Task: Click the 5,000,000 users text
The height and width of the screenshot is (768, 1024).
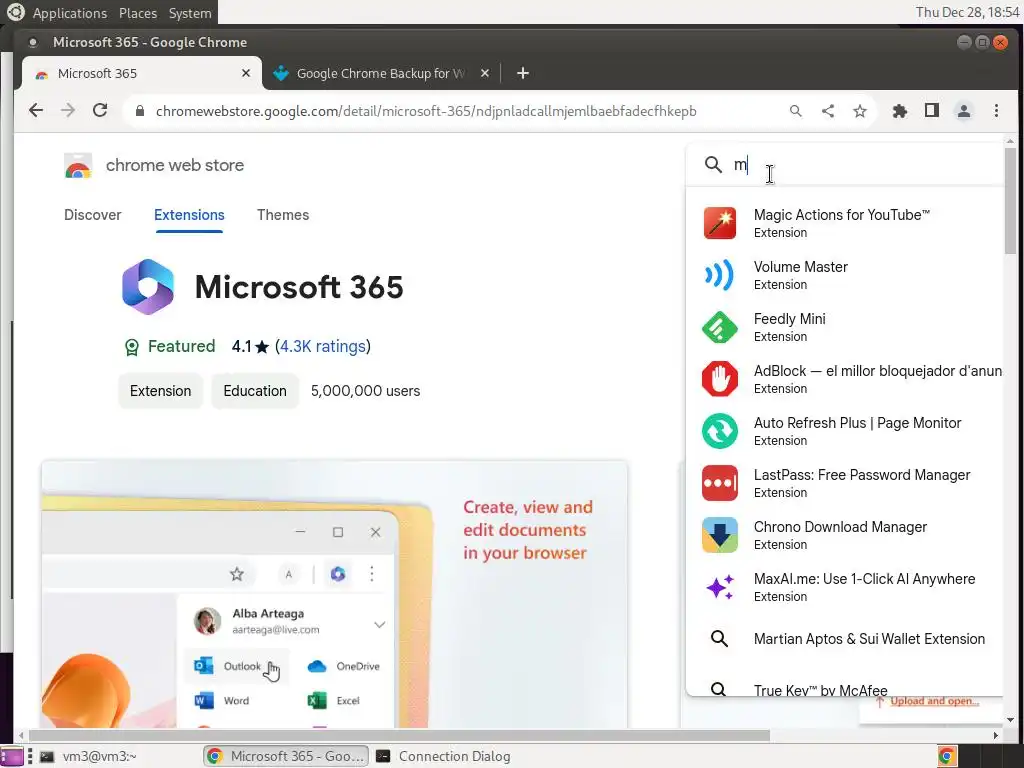Action: [365, 391]
